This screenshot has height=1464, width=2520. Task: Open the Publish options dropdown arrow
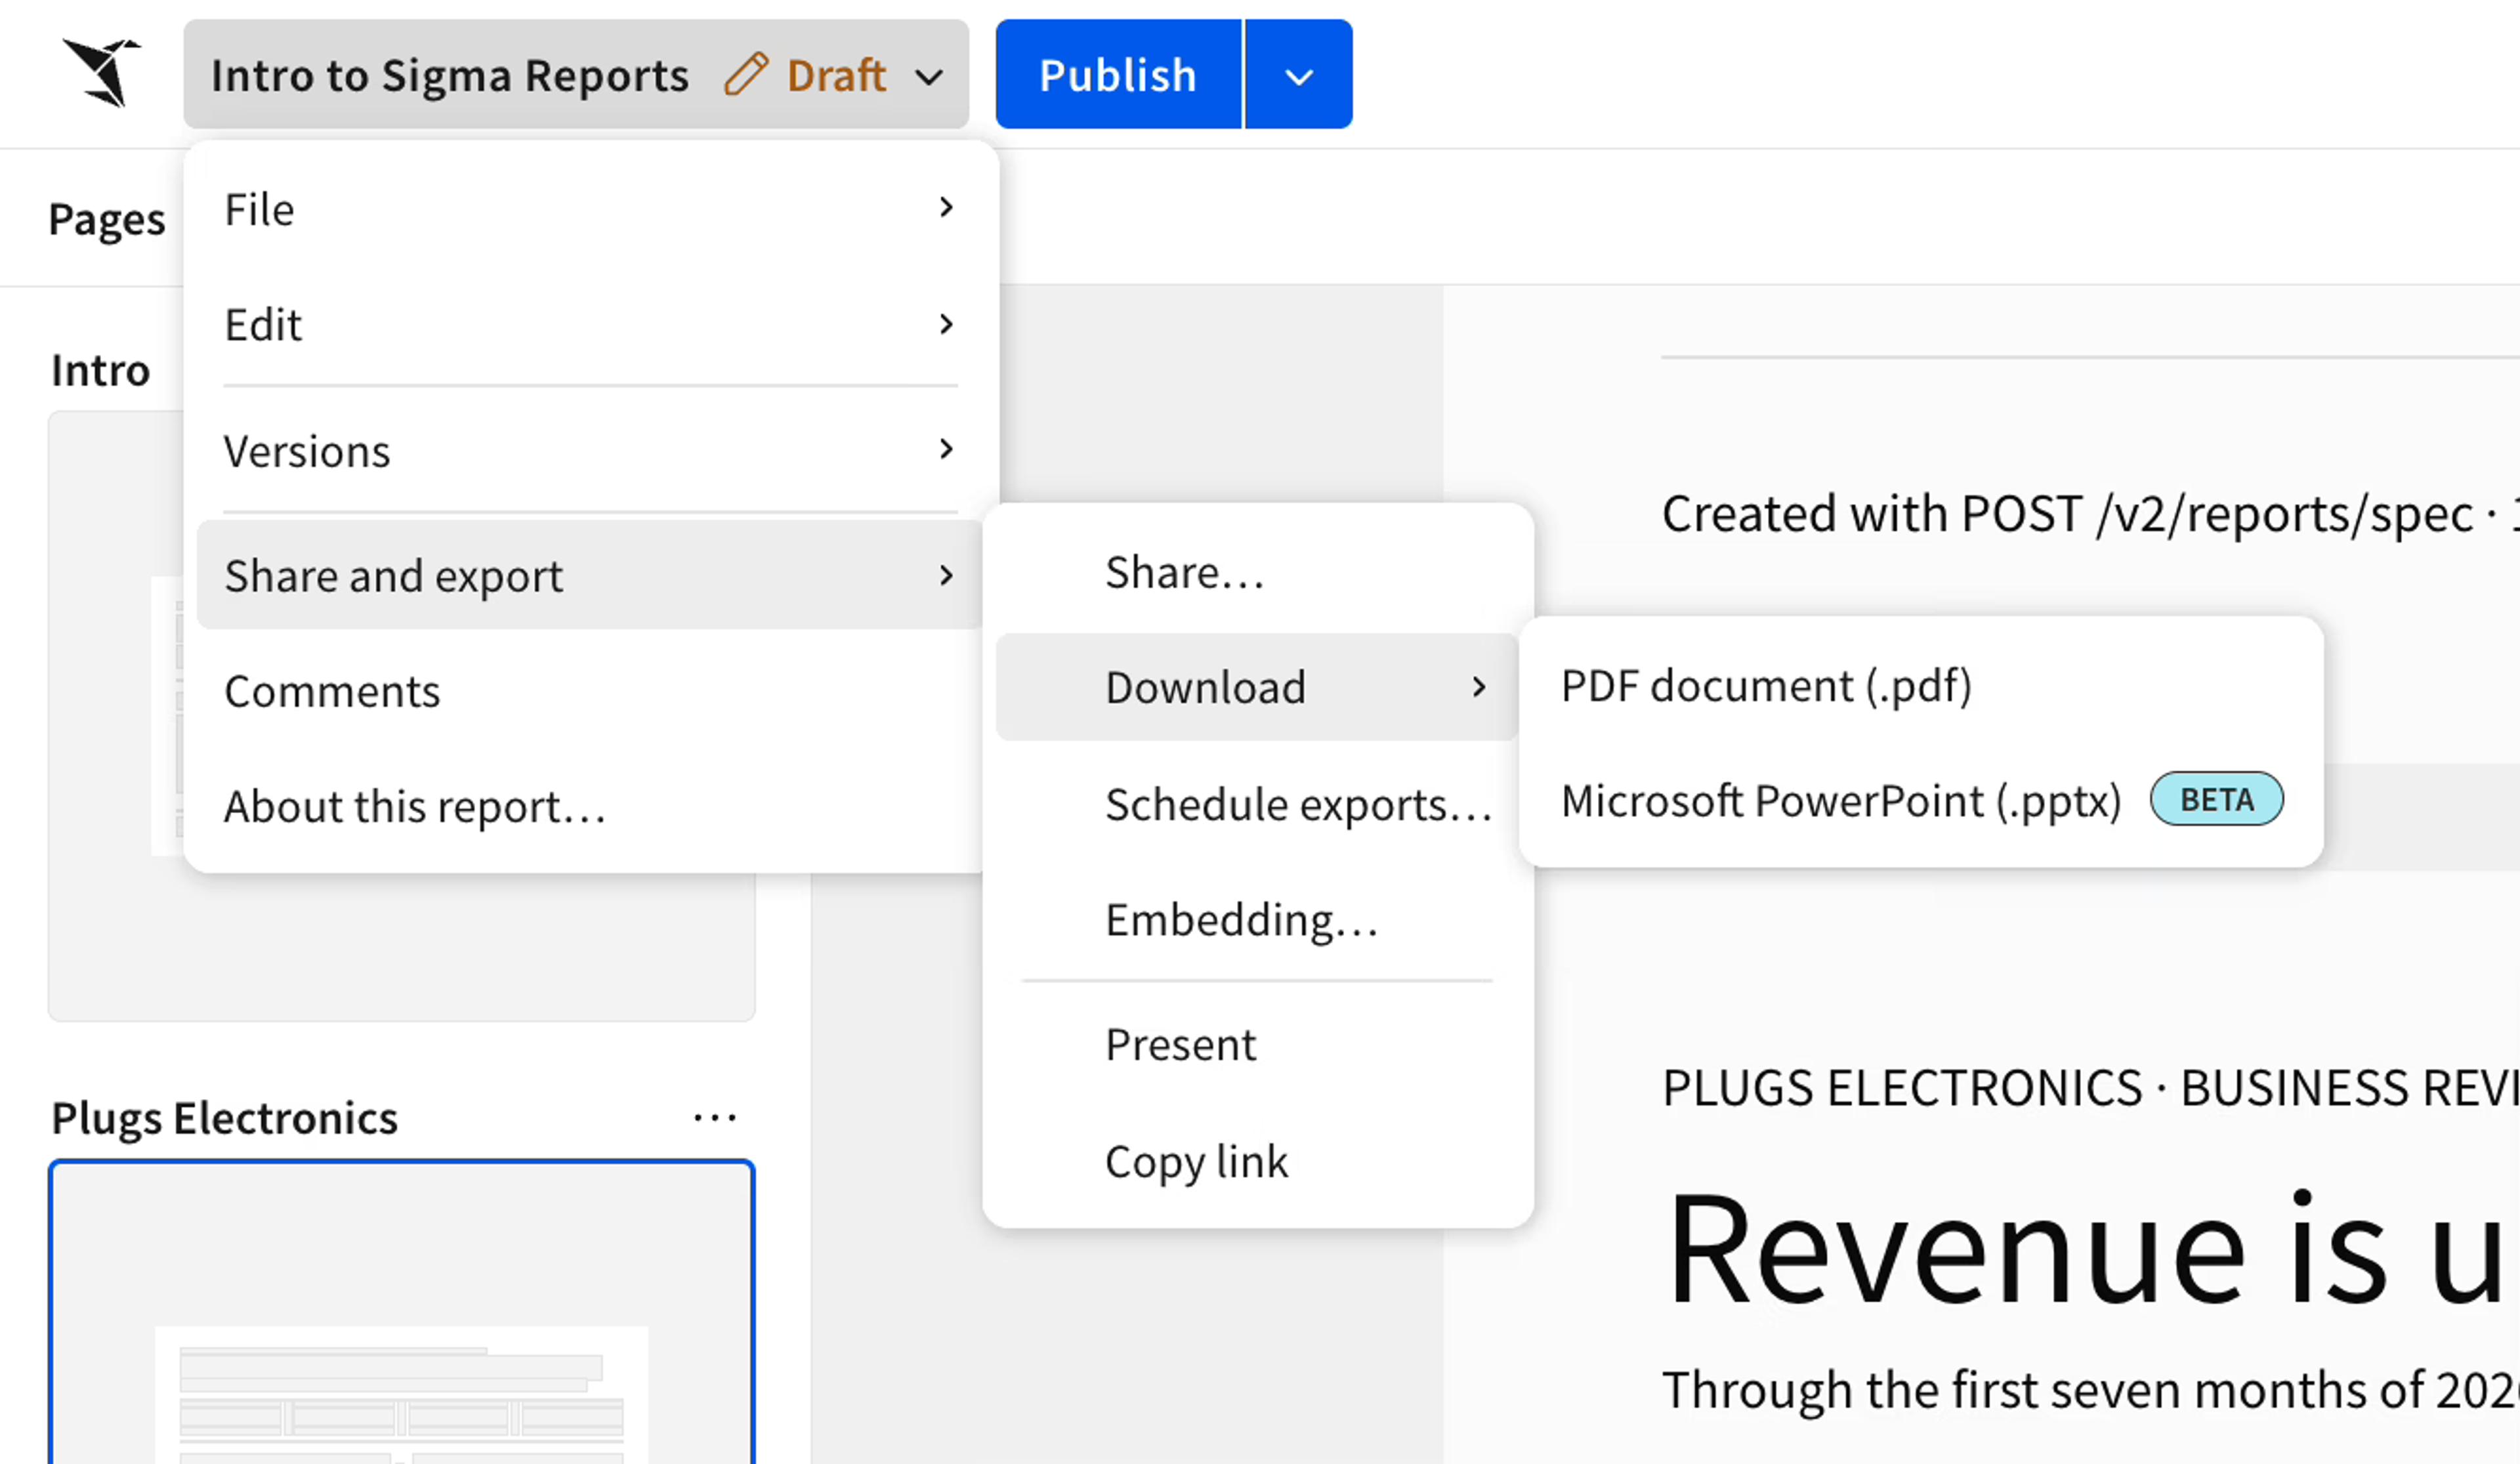pos(1299,74)
